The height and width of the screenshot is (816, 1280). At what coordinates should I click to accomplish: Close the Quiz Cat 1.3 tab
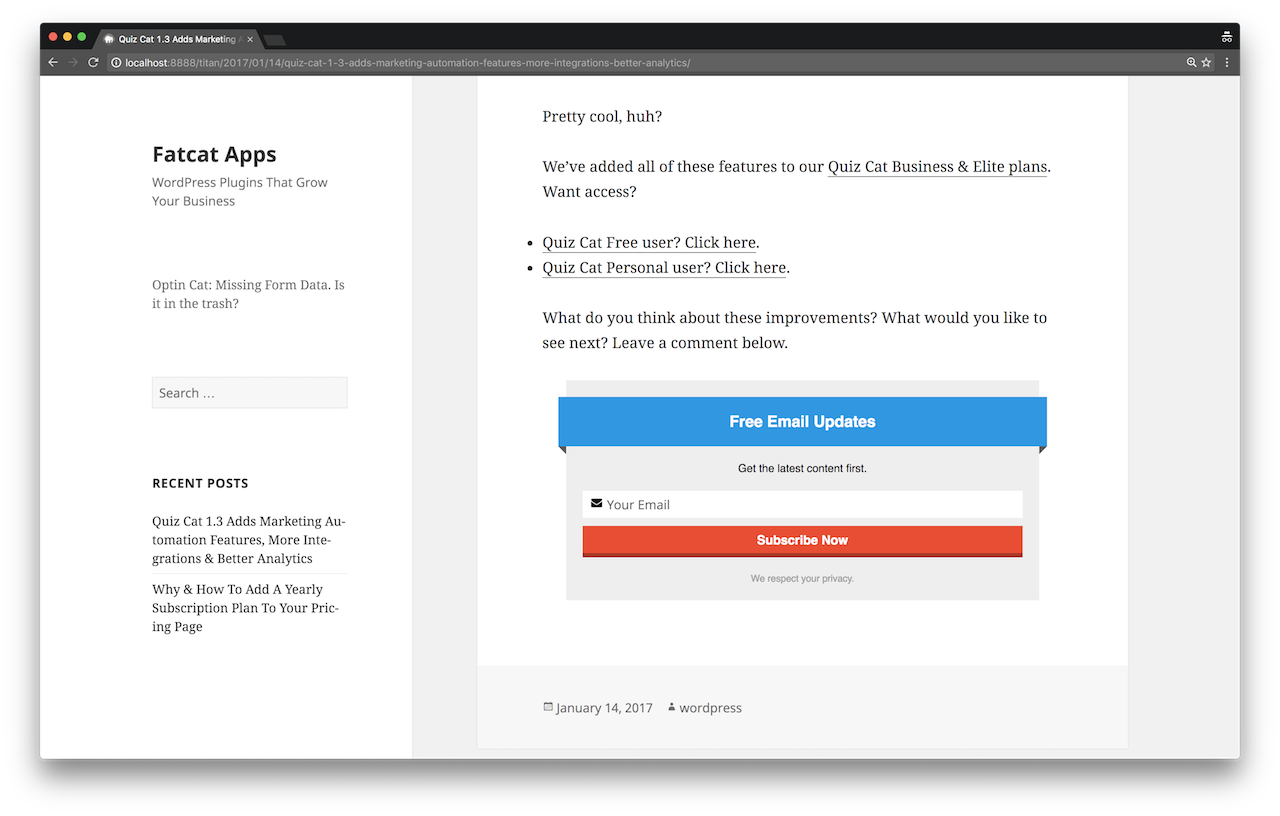(250, 39)
